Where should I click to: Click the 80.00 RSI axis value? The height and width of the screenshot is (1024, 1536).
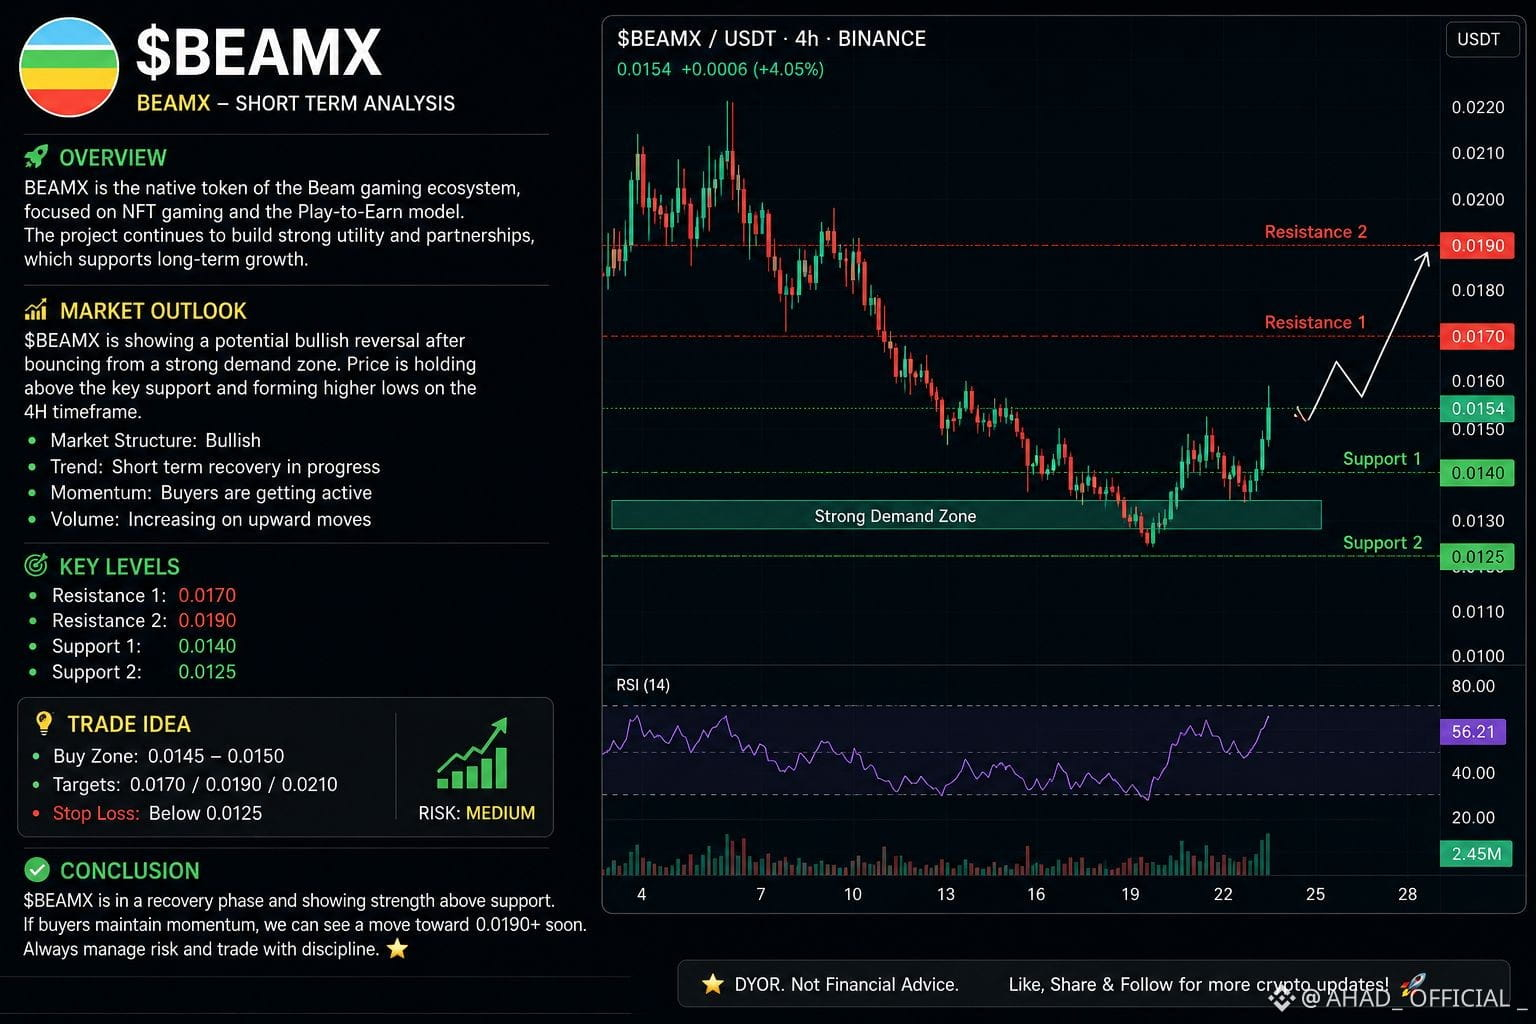tap(1473, 686)
